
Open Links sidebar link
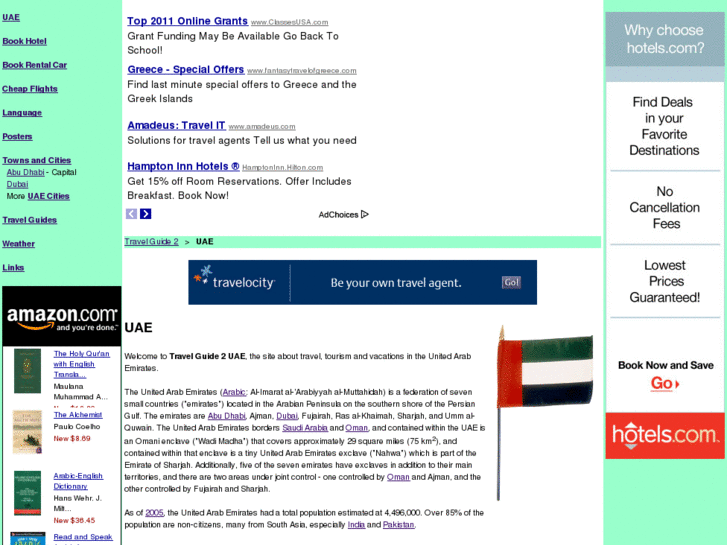(x=13, y=268)
